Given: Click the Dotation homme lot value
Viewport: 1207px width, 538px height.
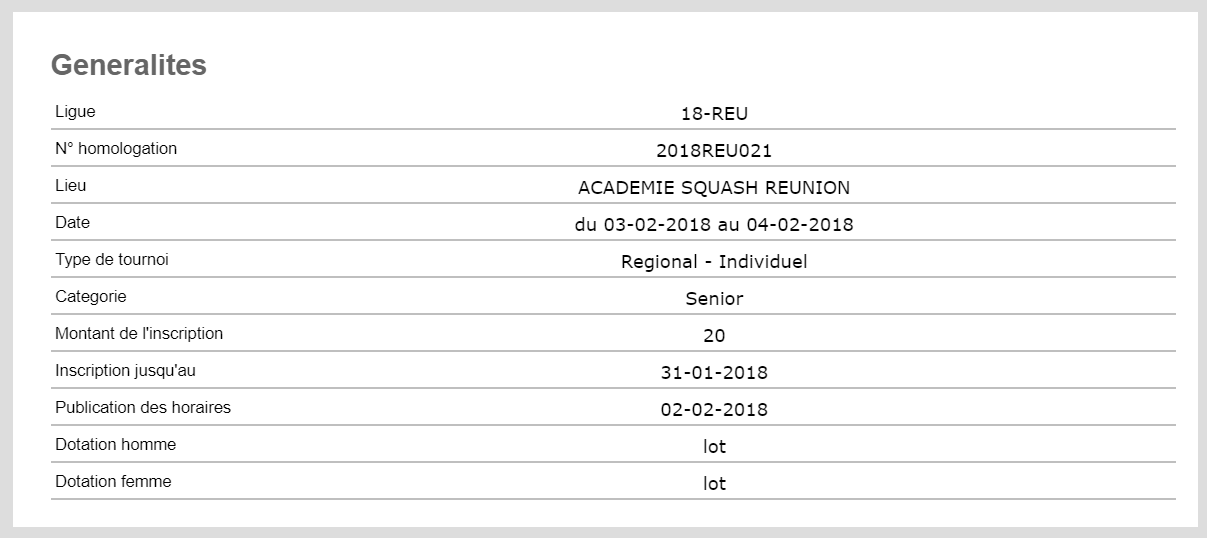Looking at the screenshot, I should point(714,447).
